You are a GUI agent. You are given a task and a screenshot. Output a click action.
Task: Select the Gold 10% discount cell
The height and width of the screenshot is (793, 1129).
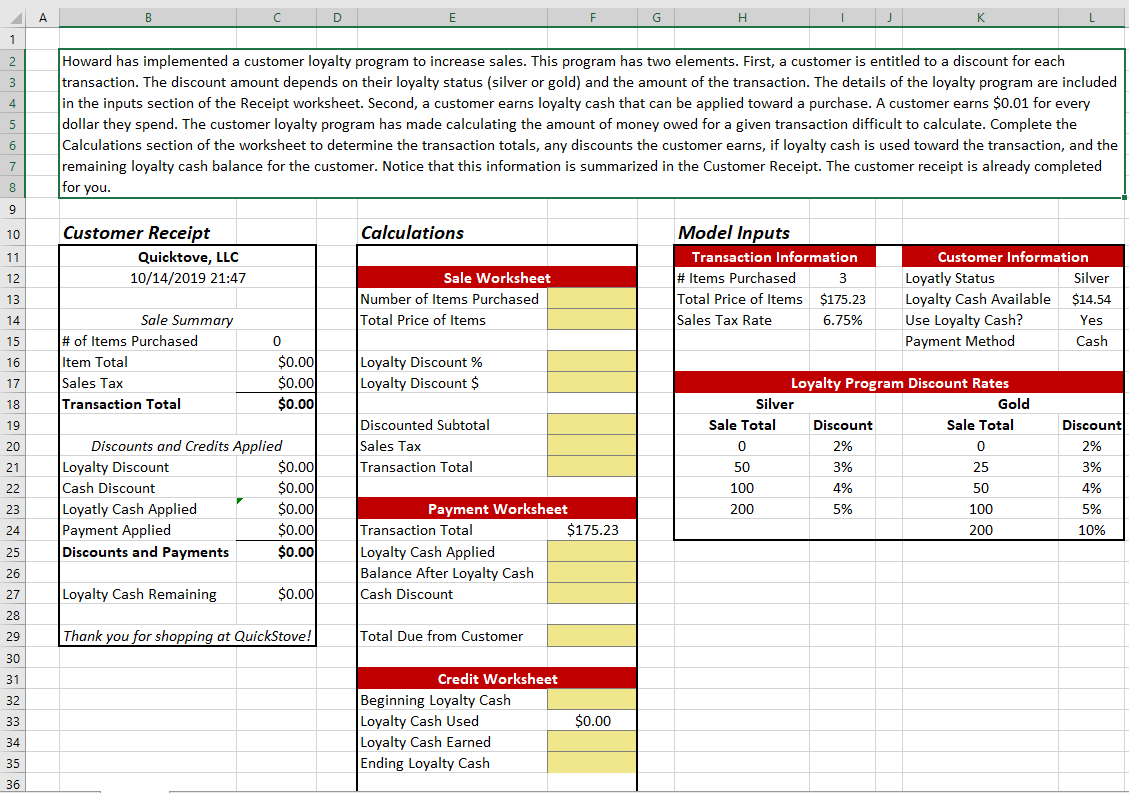(x=1091, y=530)
